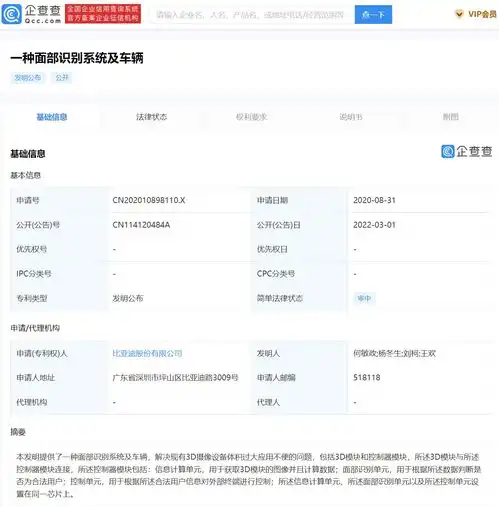Image resolution: width=499 pixels, height=507 pixels.
Task: Click the 申请人邮编 field label
Action: pos(276,378)
